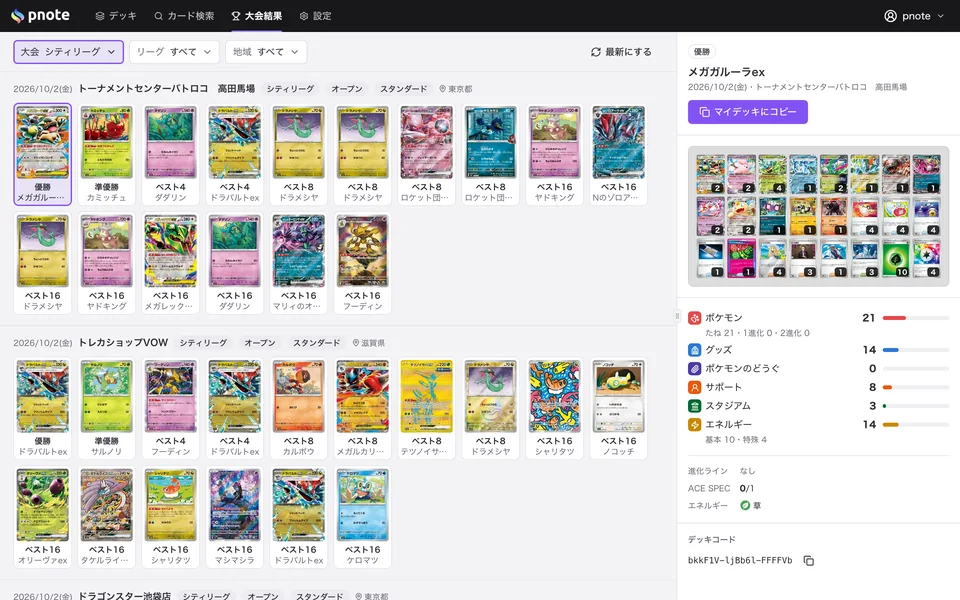Click the ポケモンのどうぐ category icon
This screenshot has width=960, height=600.
click(x=694, y=369)
